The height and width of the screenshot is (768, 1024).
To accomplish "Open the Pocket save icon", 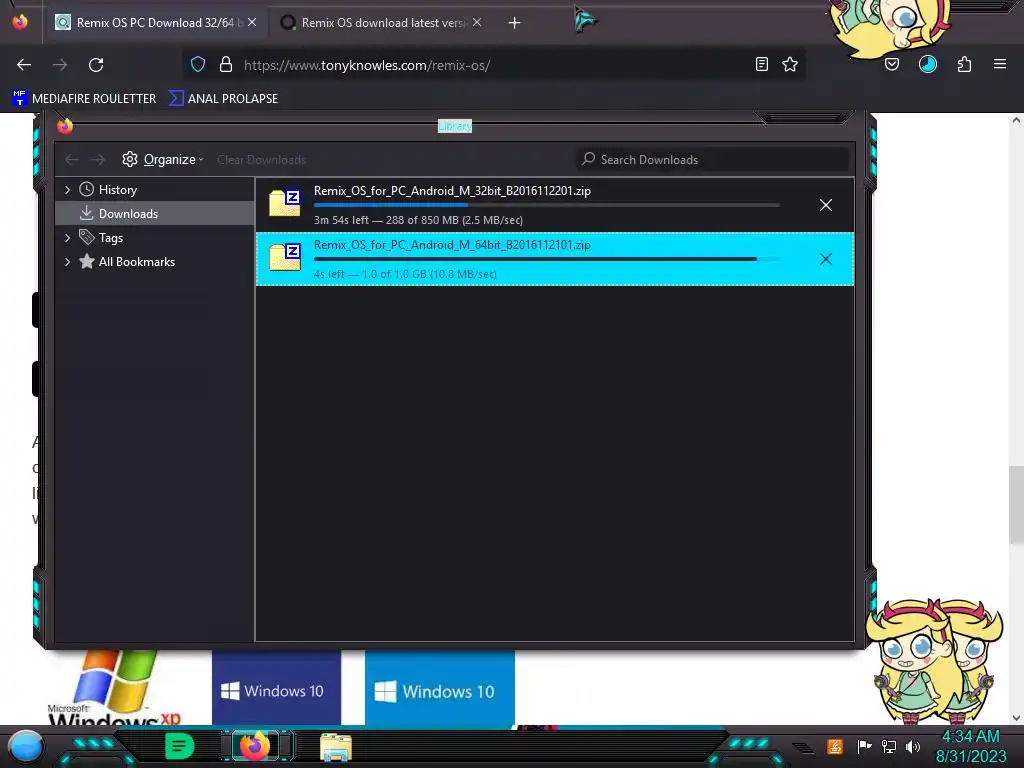I will 892,64.
